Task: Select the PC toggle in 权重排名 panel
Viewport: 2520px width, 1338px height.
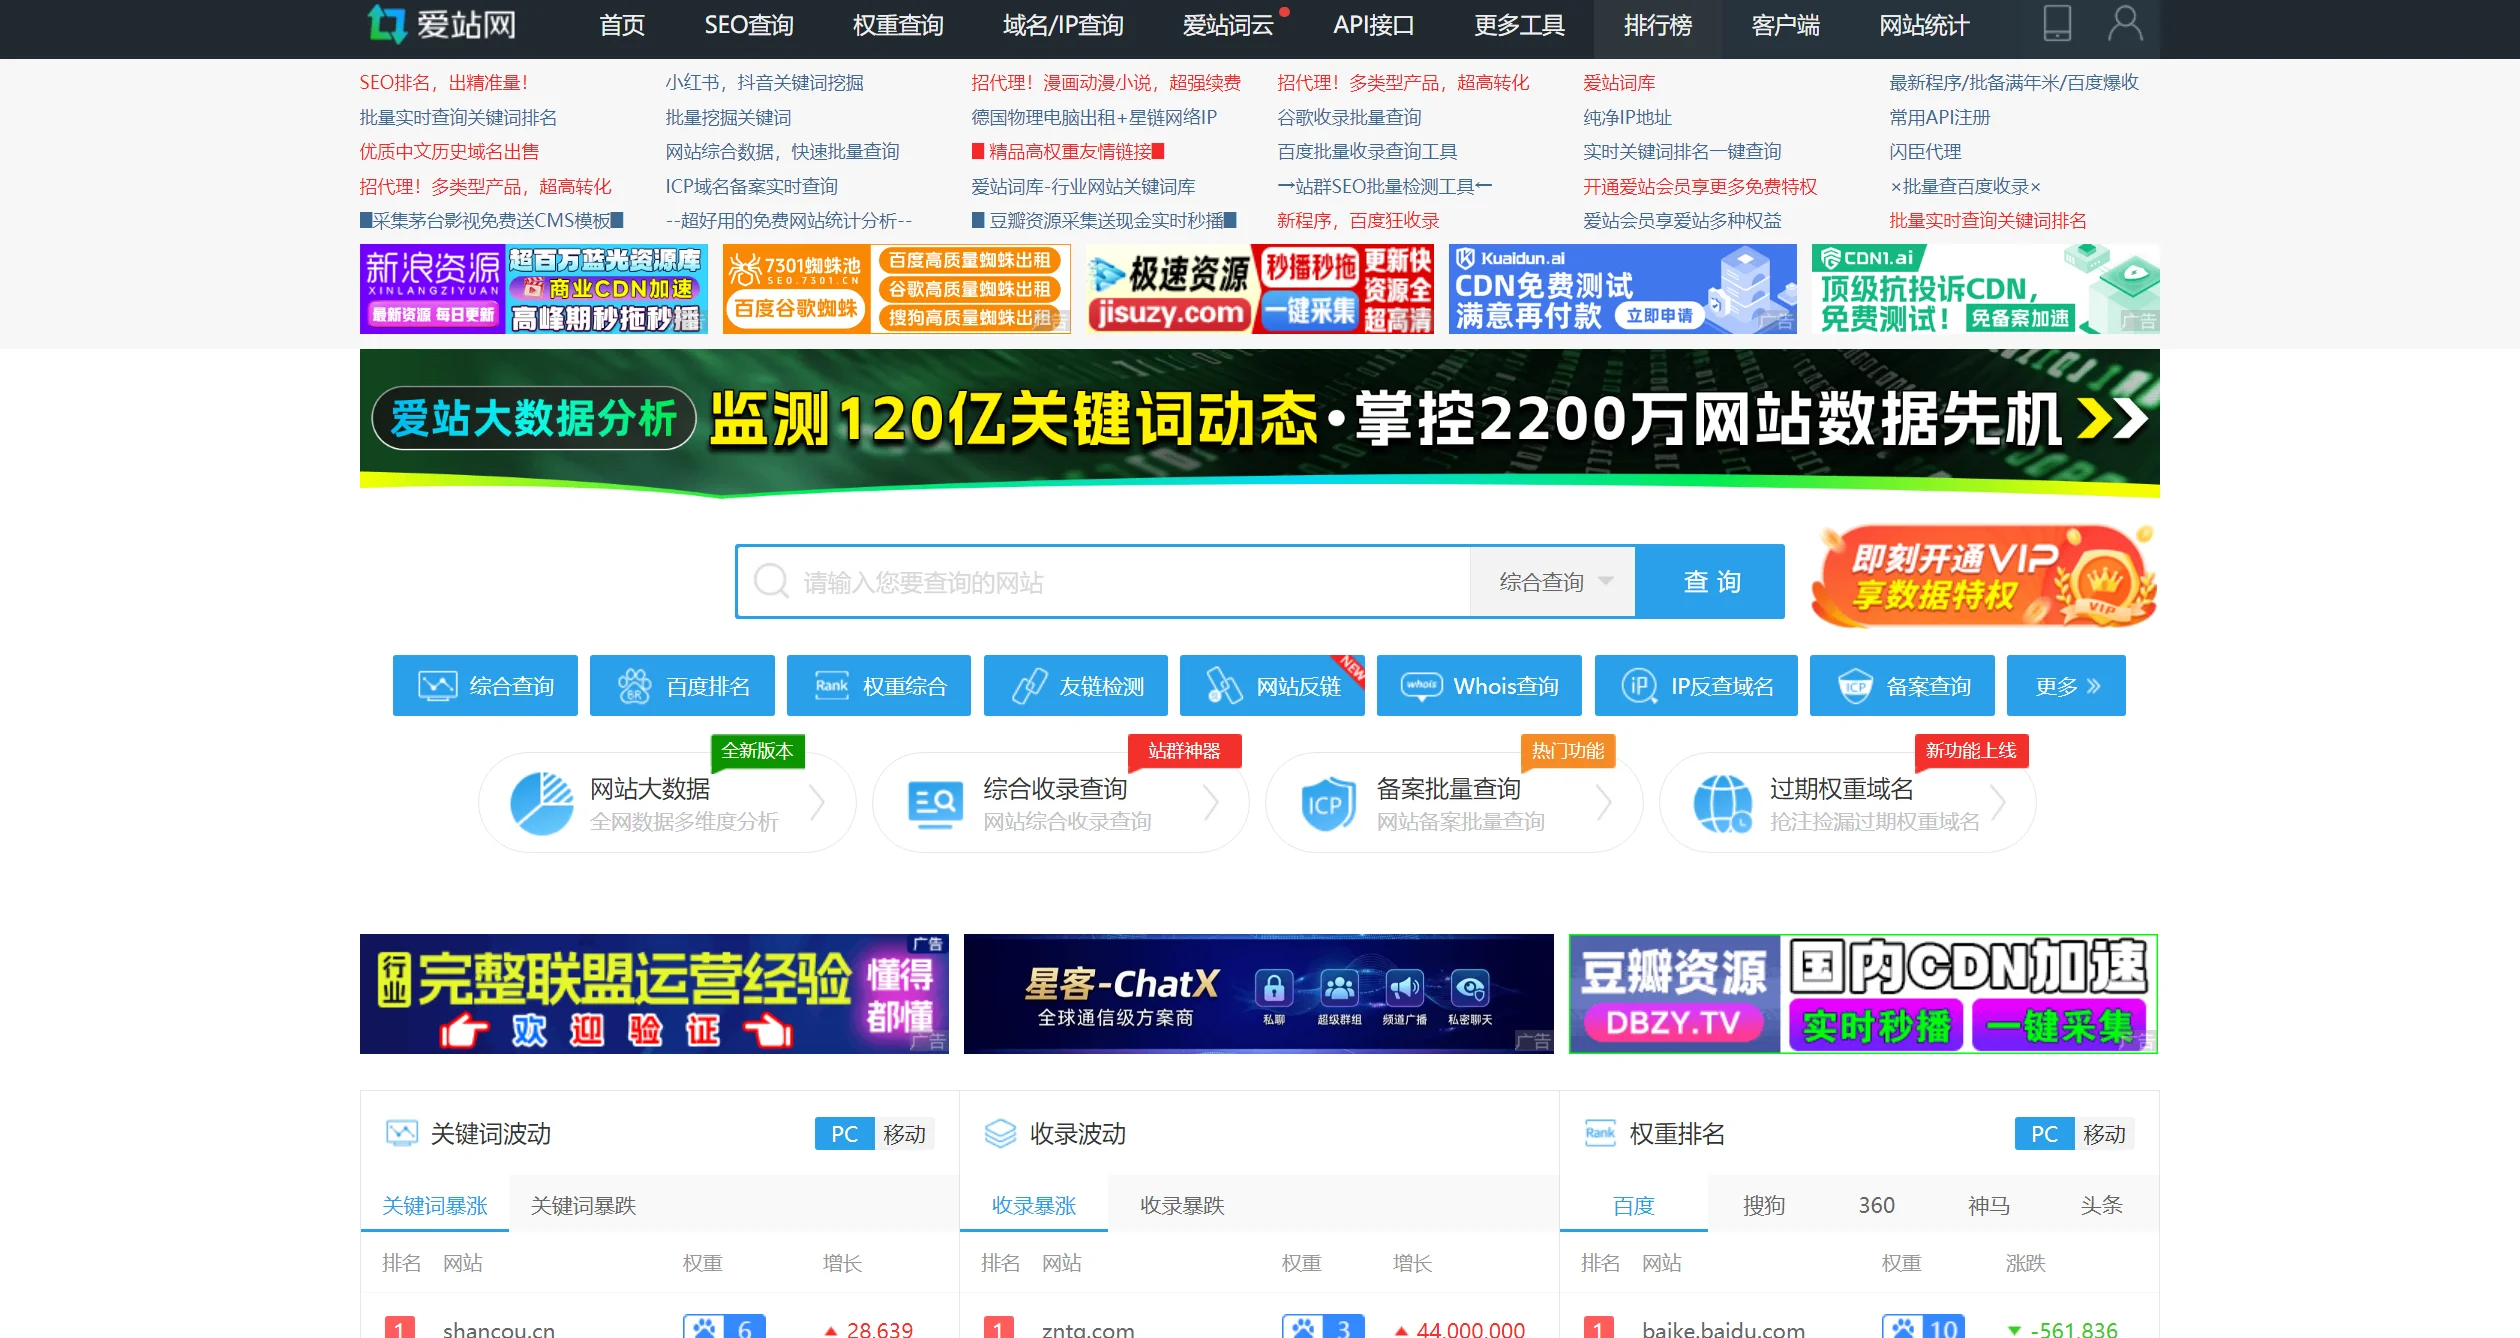Action: (2044, 1134)
